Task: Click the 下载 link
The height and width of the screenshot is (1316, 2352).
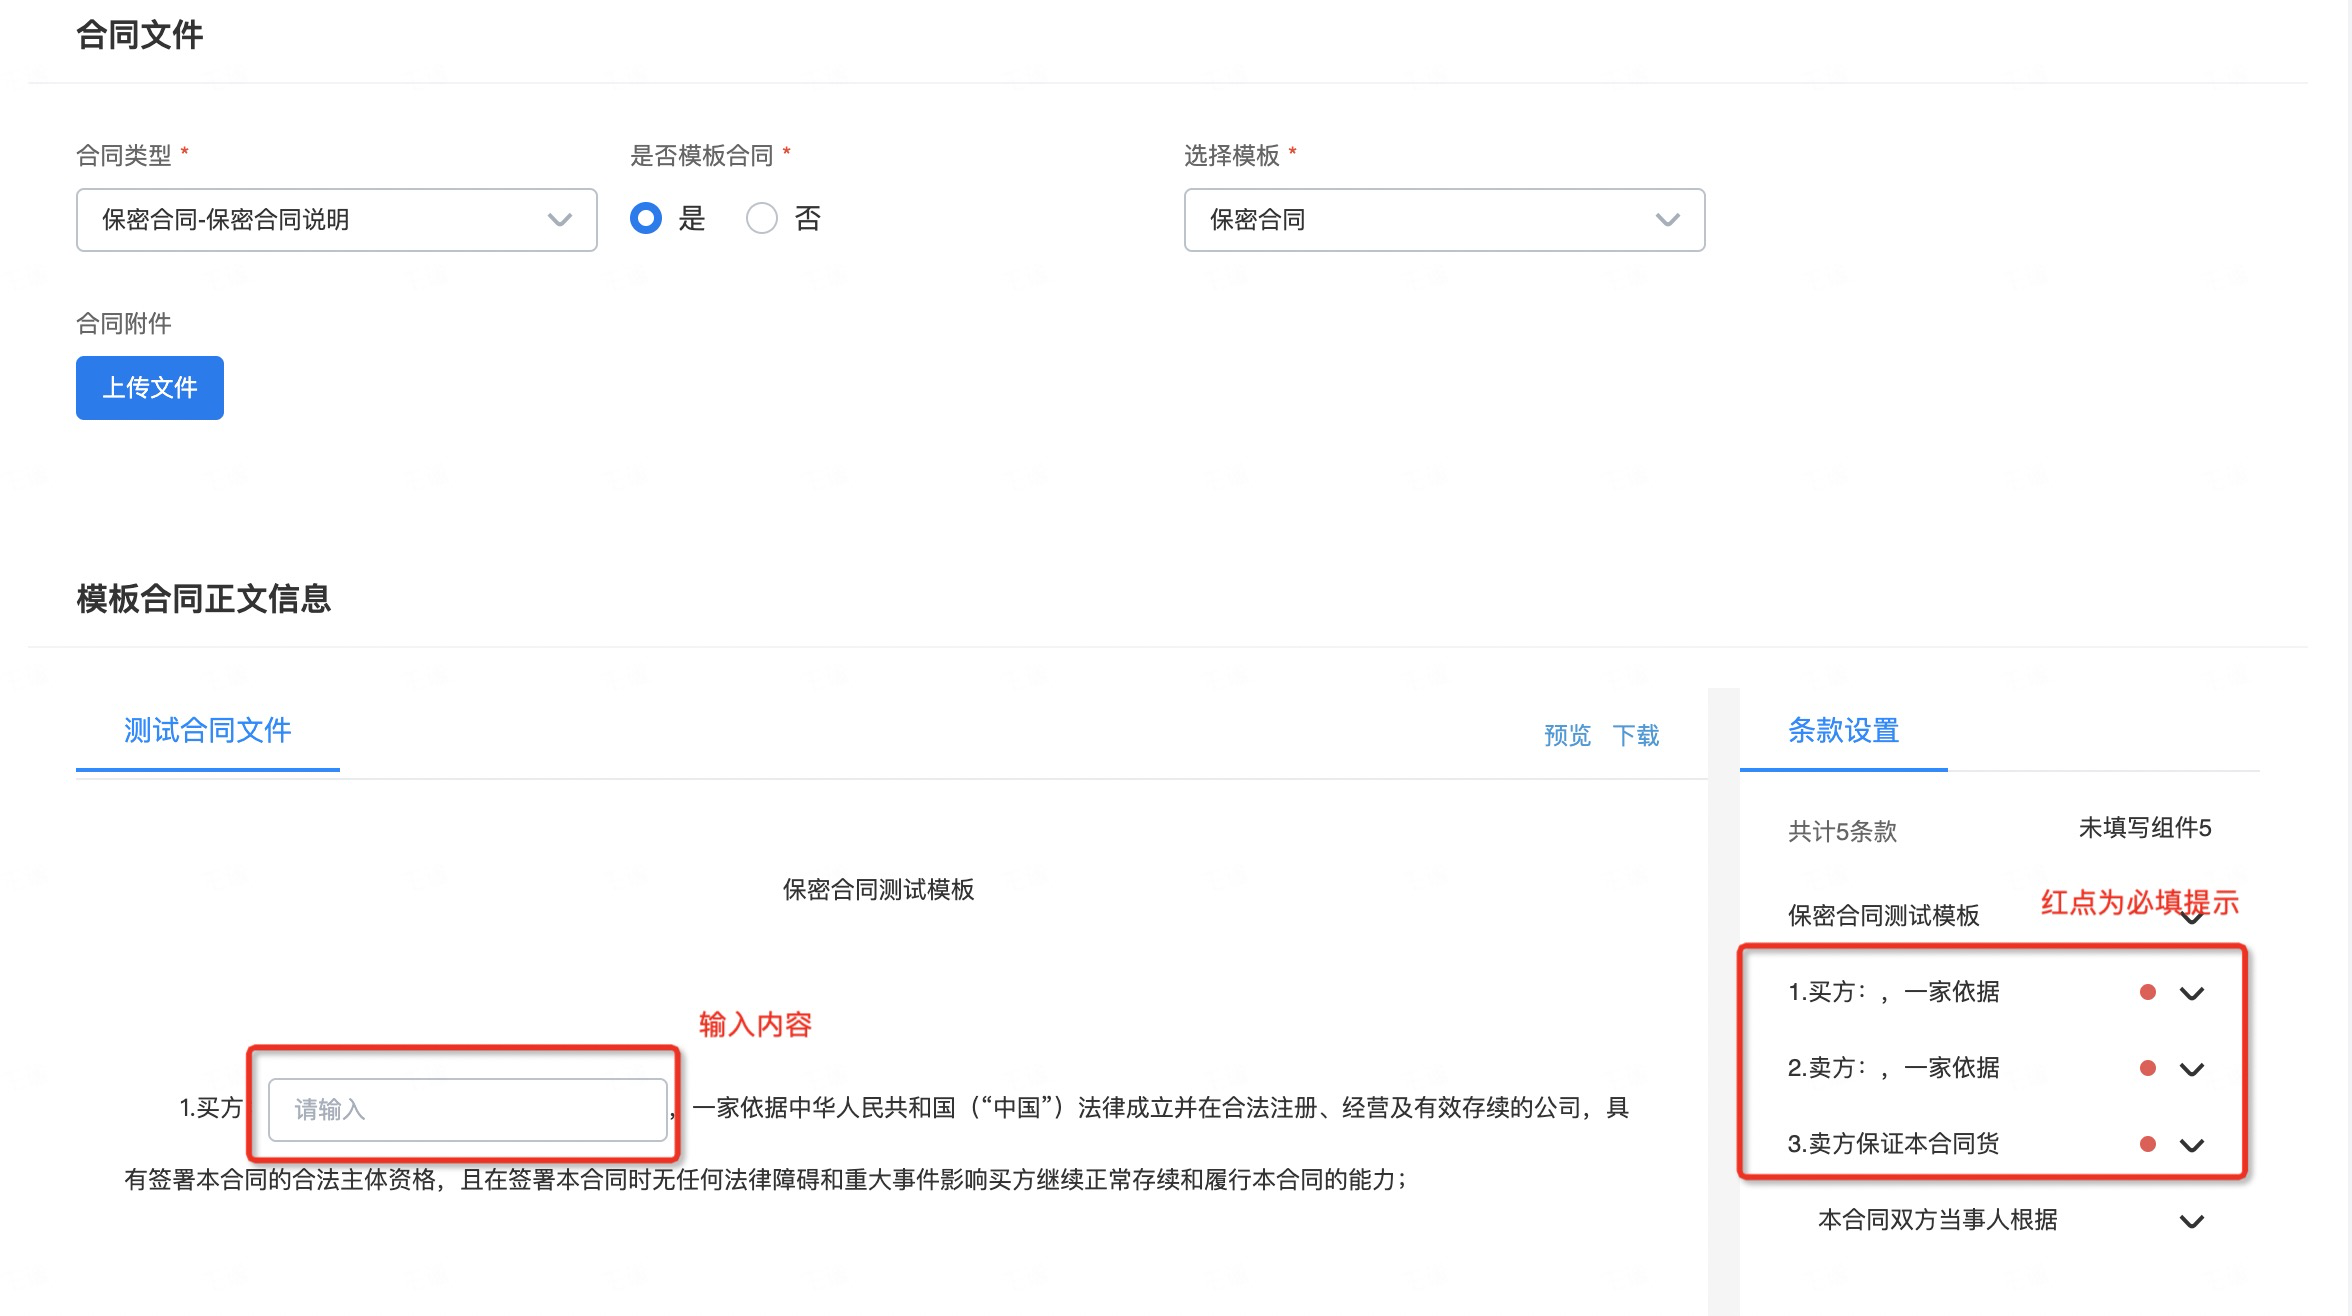Action: 1636,736
